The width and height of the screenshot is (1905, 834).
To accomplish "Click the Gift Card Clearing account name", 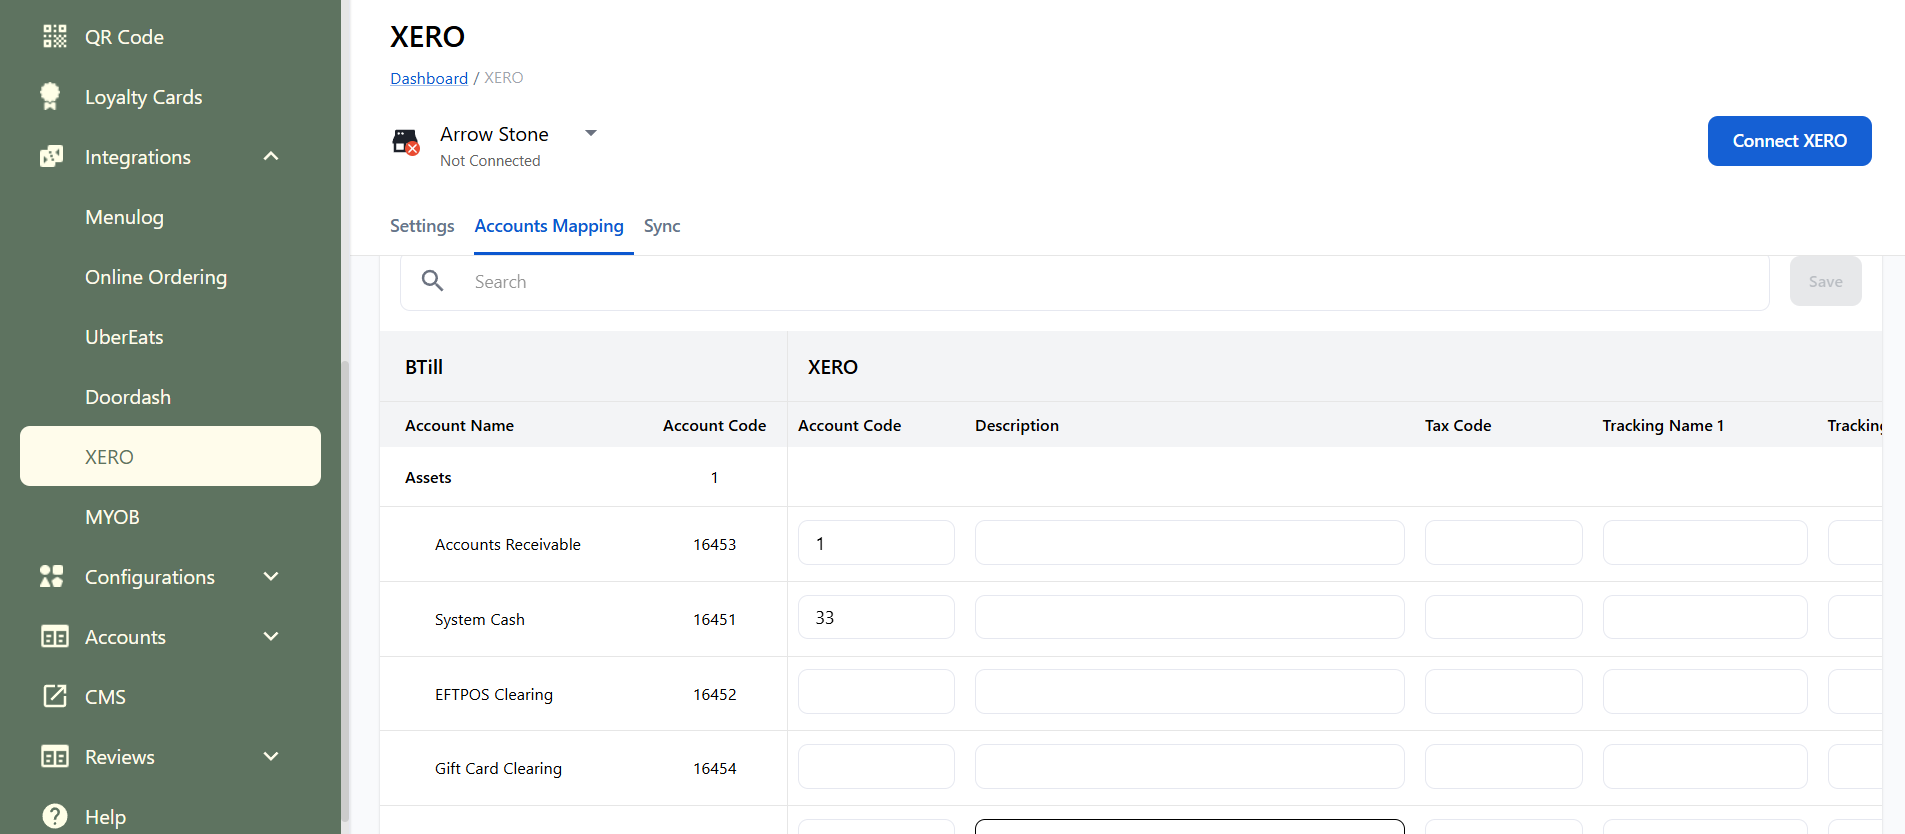I will point(498,769).
